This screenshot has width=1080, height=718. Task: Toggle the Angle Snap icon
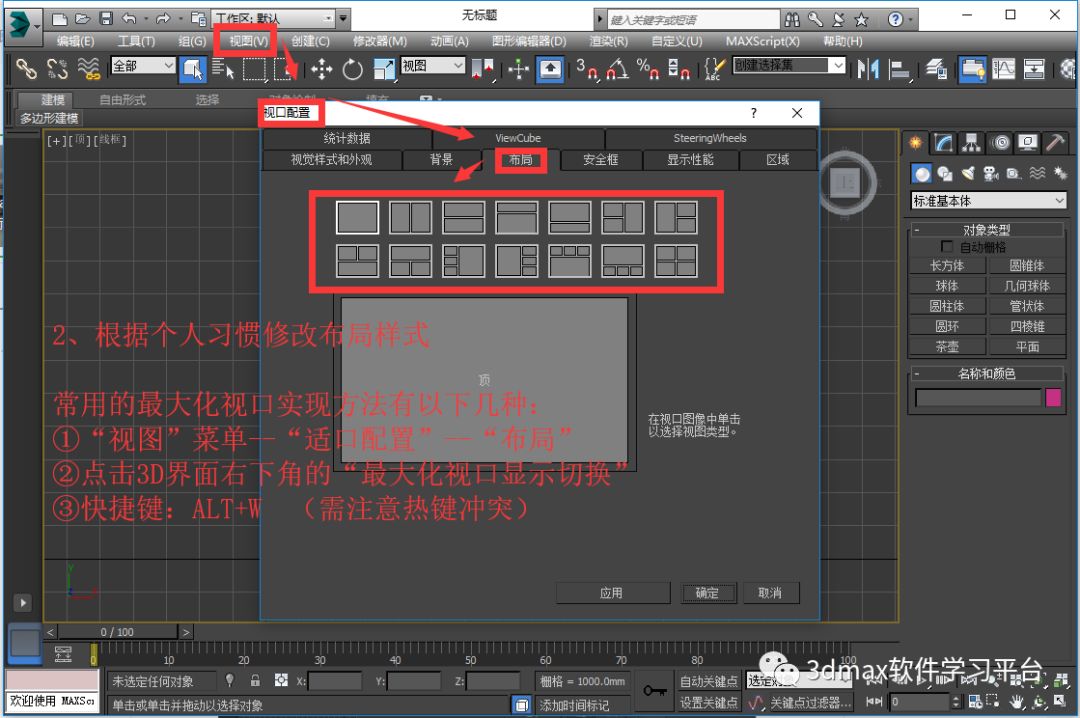click(617, 69)
